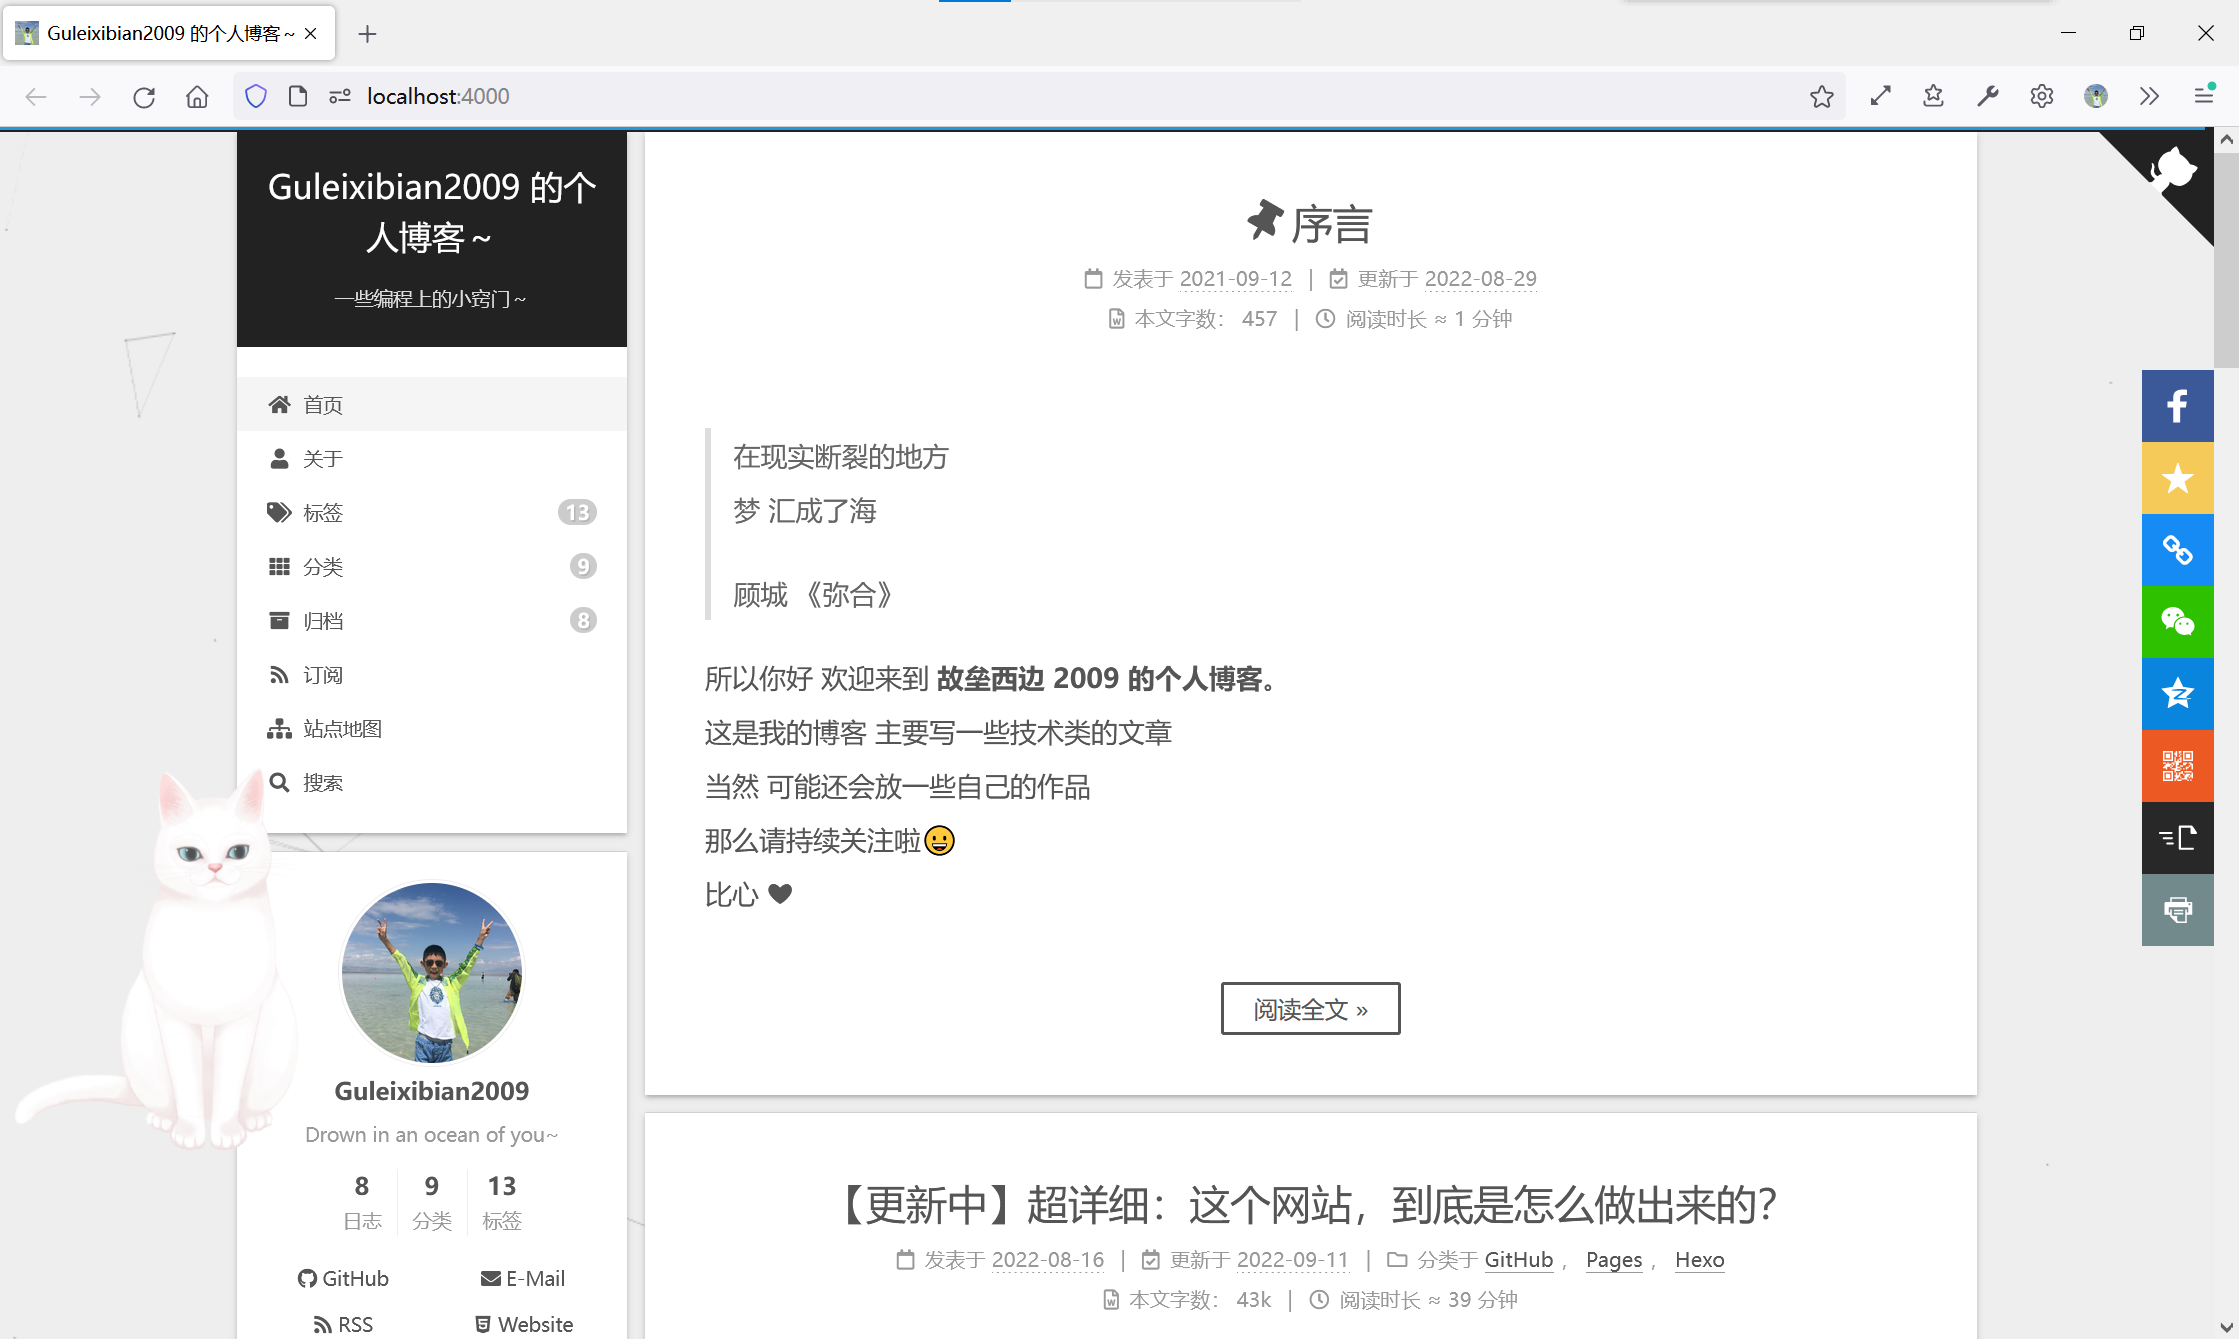Go to 标签 tags menu item
Image resolution: width=2239 pixels, height=1339 pixels.
323,513
